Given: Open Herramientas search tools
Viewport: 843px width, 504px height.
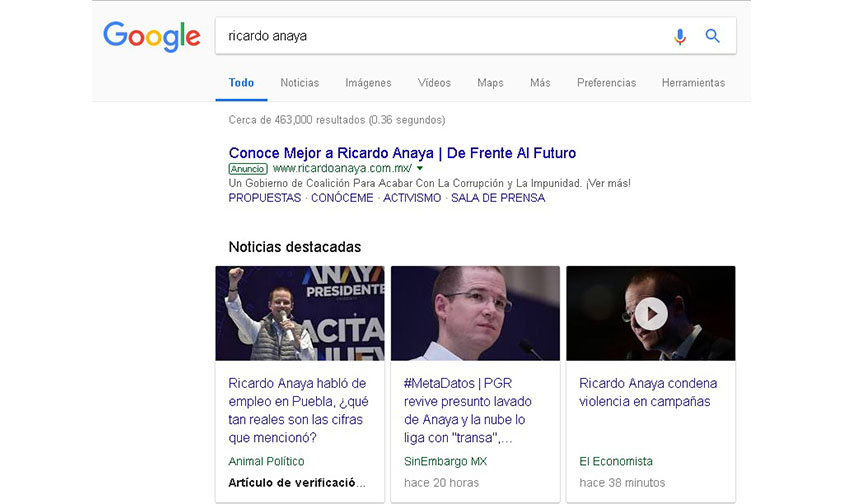Looking at the screenshot, I should [694, 83].
